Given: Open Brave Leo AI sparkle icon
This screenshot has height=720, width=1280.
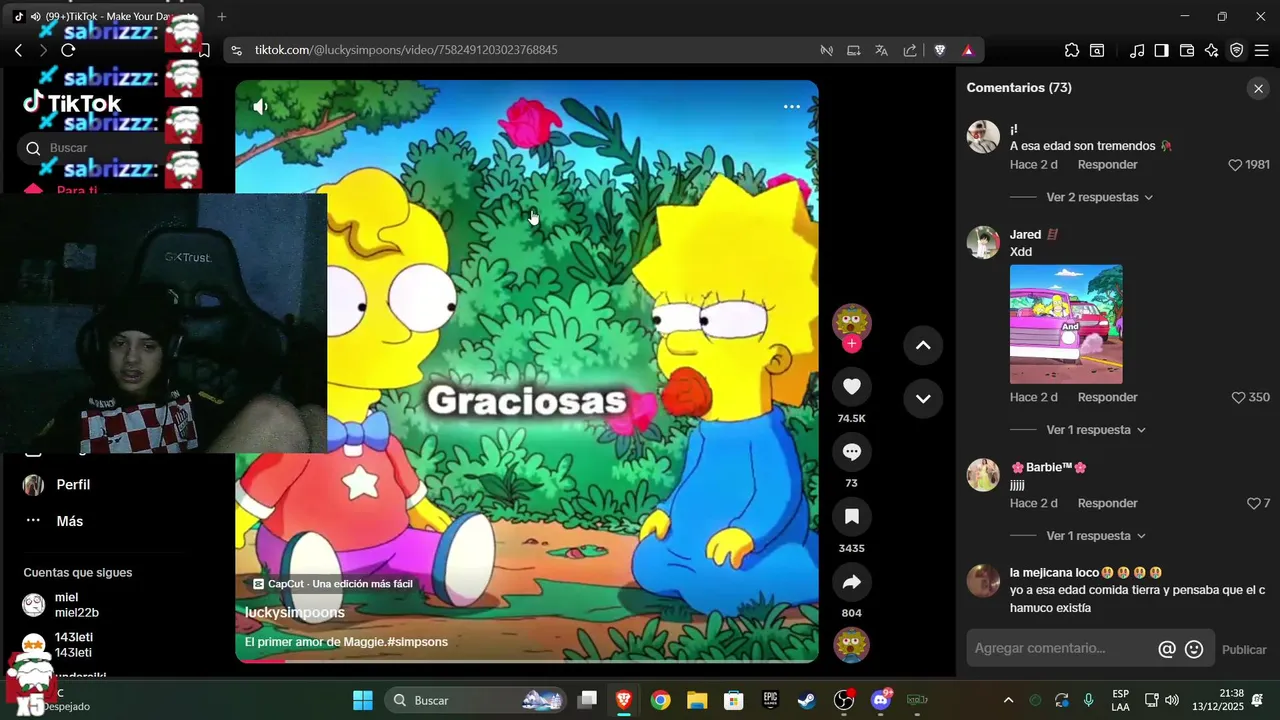Looking at the screenshot, I should click(x=1212, y=50).
